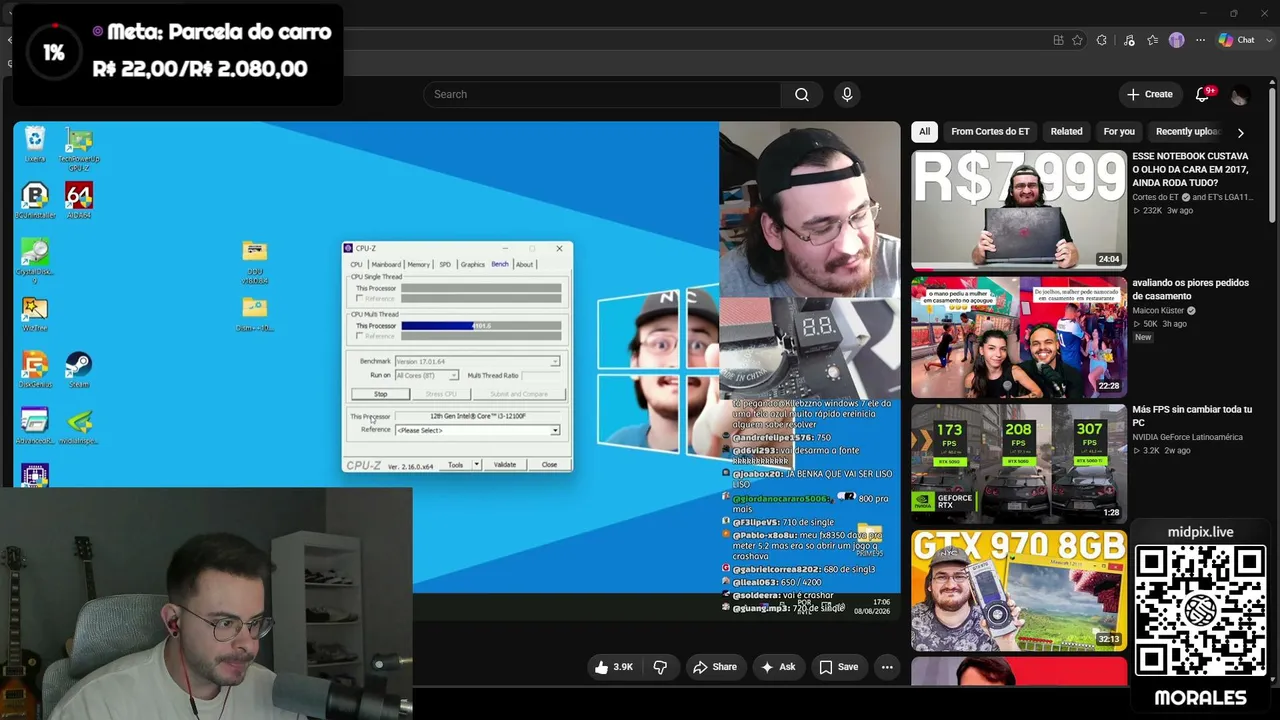This screenshot has height=720, width=1280.
Task: Open CrystalDiskInfo desktop shortcut
Action: click(x=35, y=260)
